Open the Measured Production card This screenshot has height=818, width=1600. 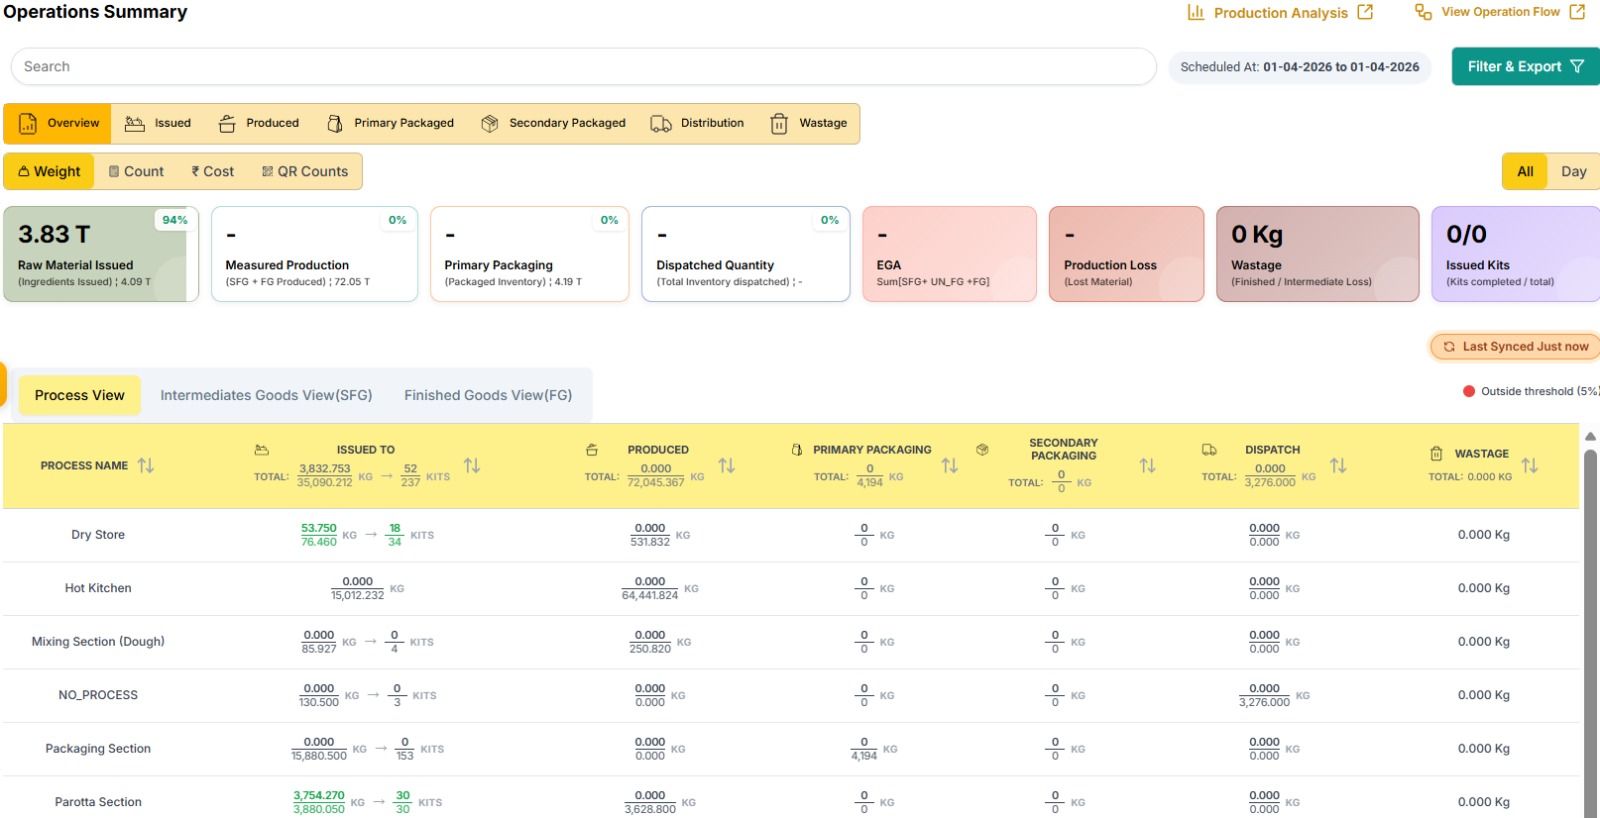click(314, 254)
